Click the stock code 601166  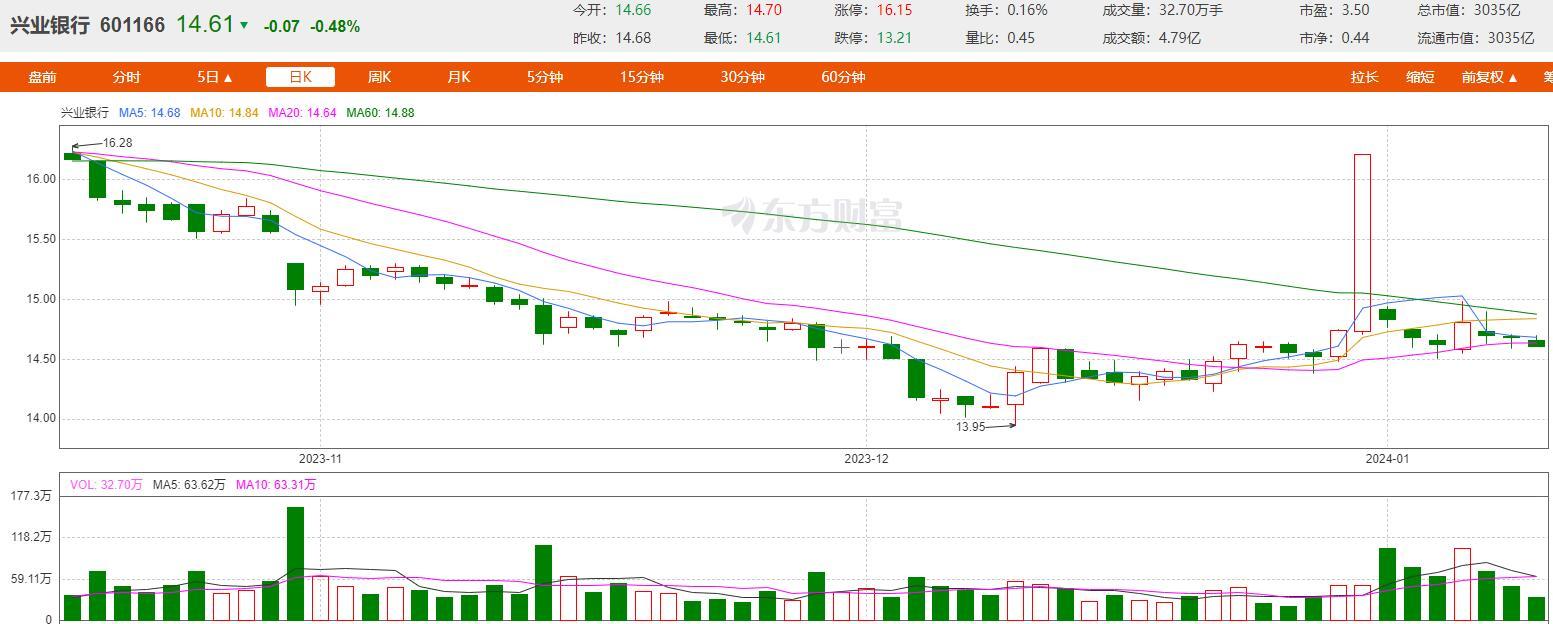133,25
